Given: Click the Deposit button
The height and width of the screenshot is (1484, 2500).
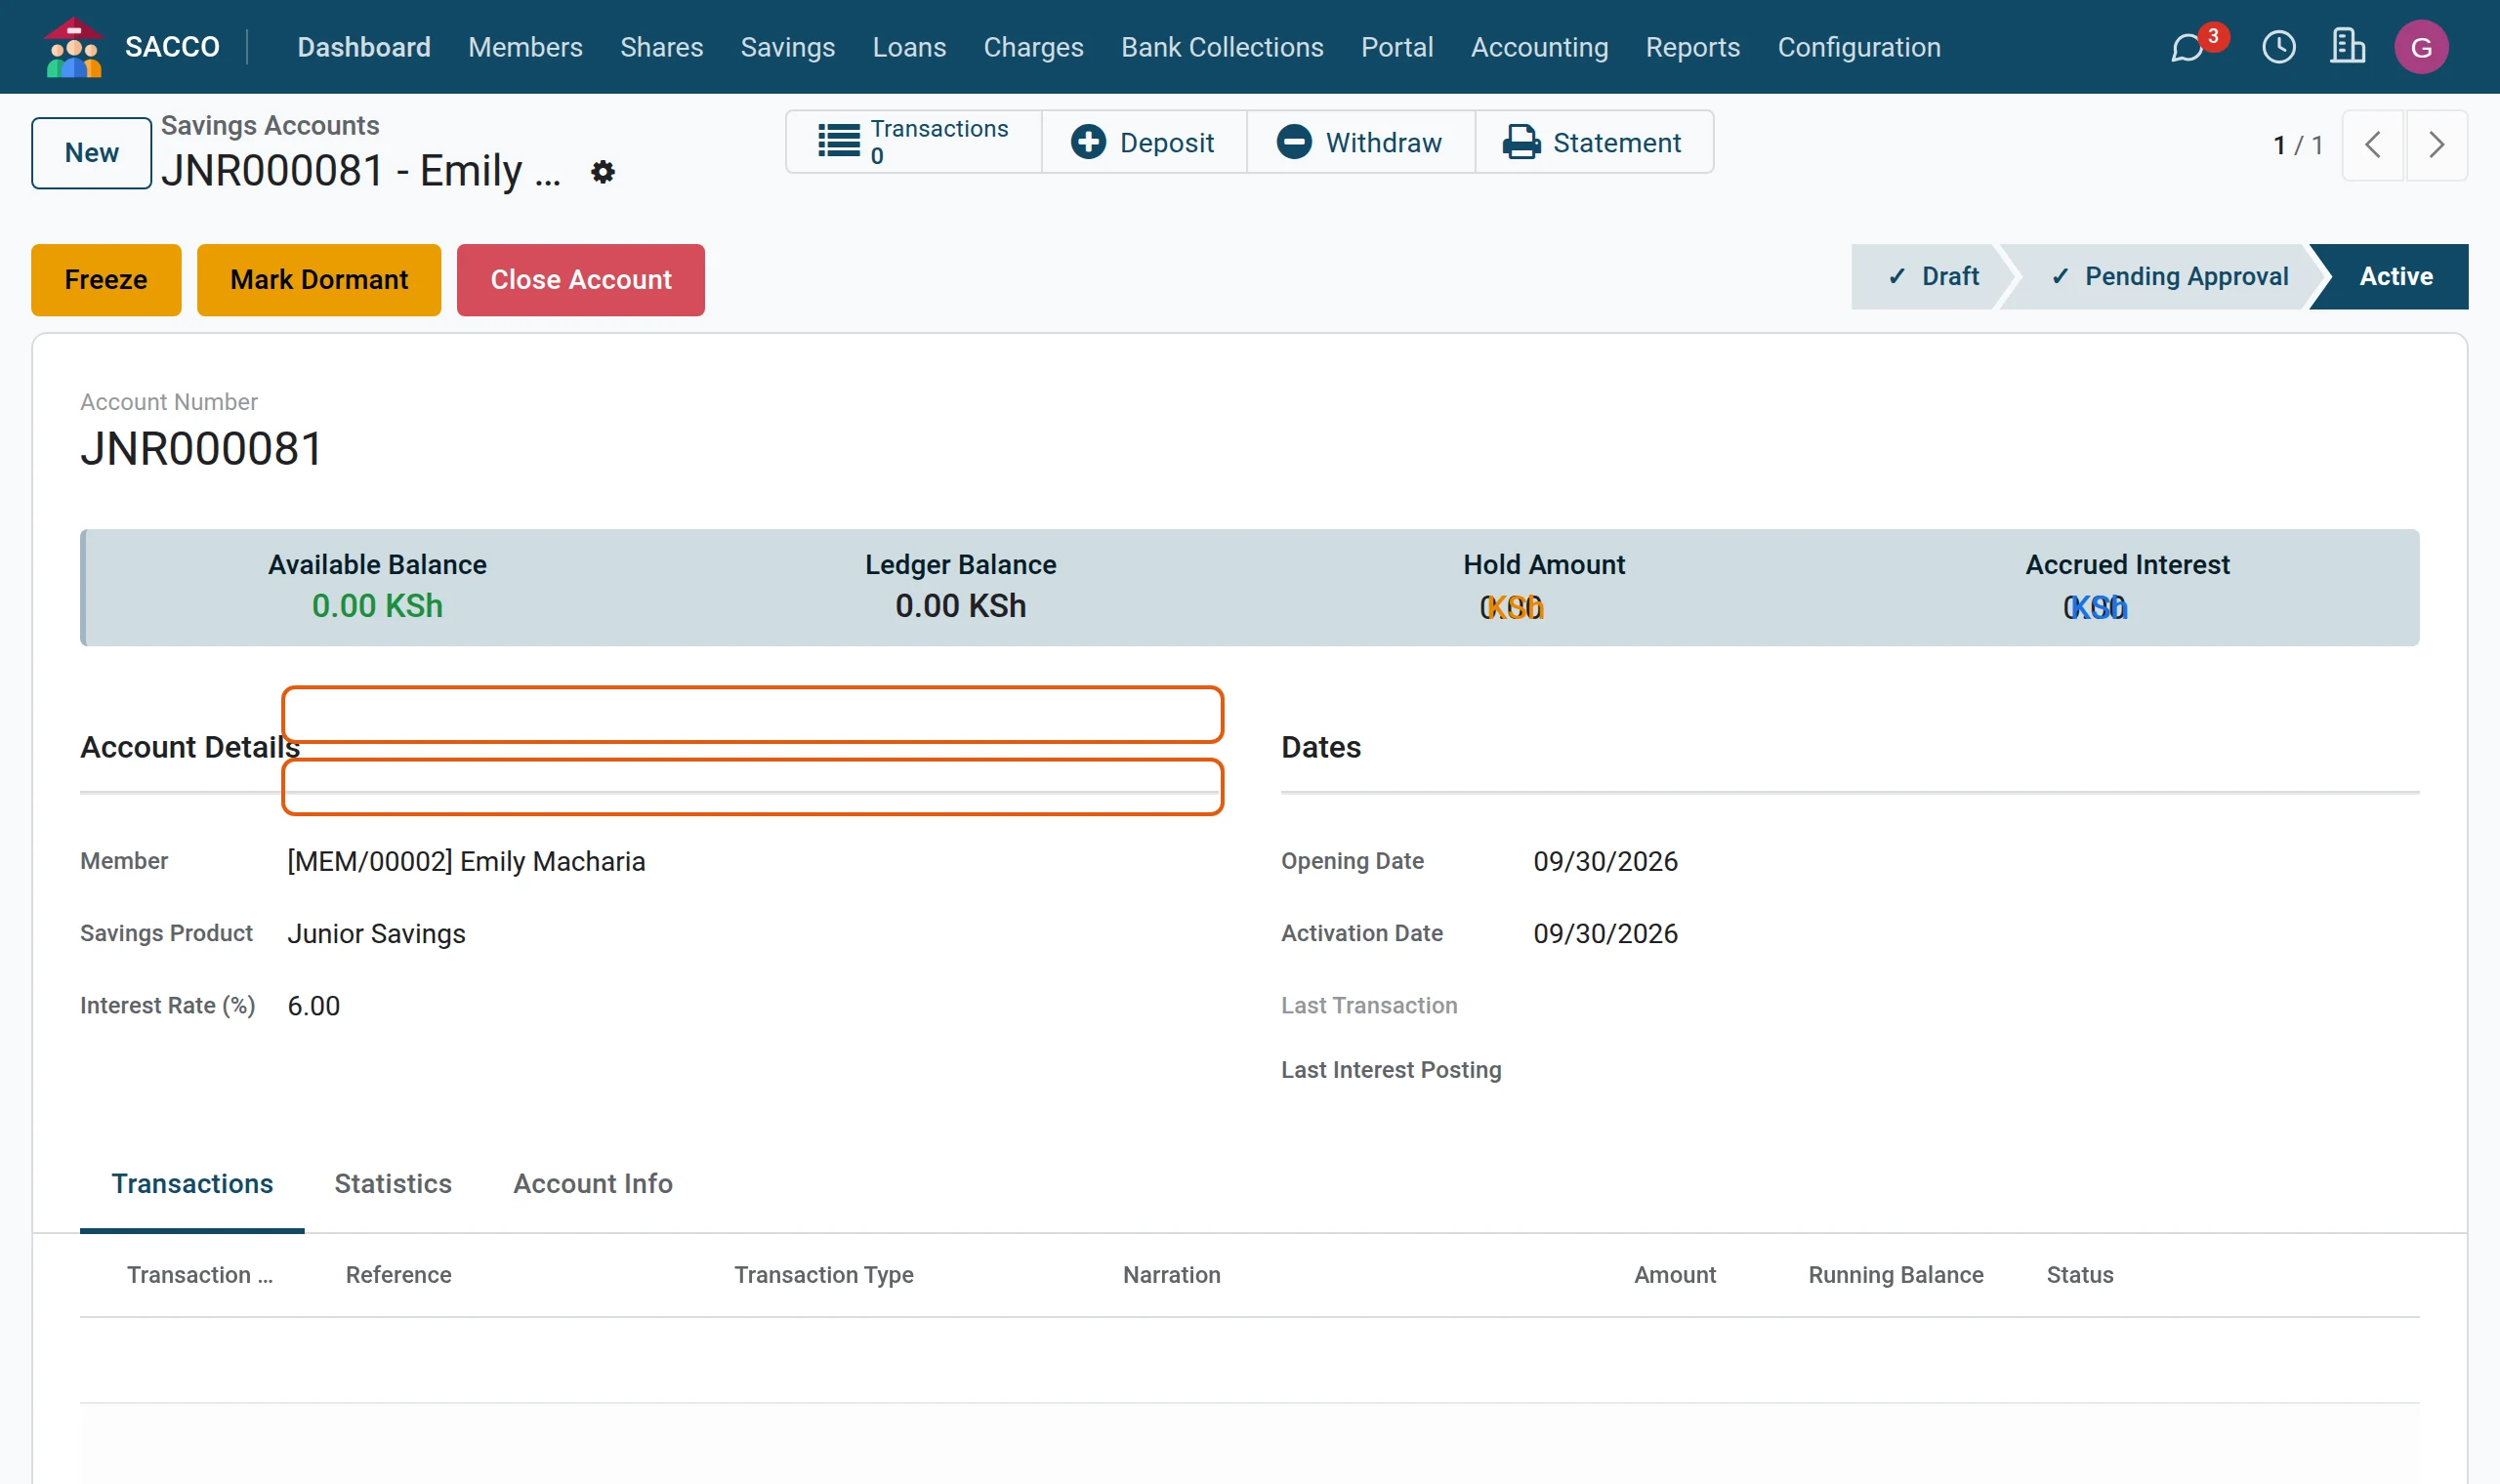Looking at the screenshot, I should [1143, 142].
